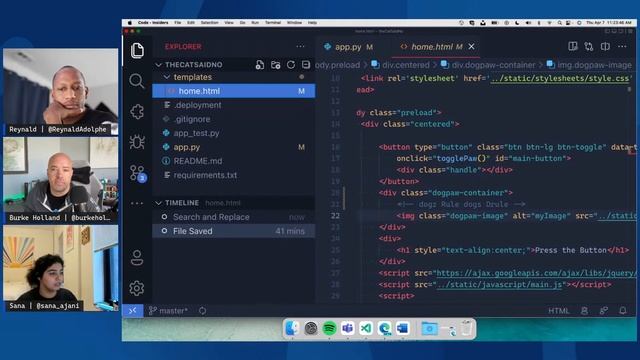Open Source Control view with change badge
Image resolution: width=640 pixels, height=360 pixels.
[138, 173]
